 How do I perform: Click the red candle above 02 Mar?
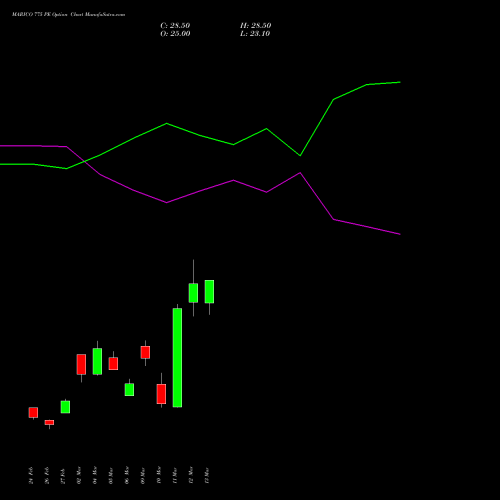[x=81, y=364]
